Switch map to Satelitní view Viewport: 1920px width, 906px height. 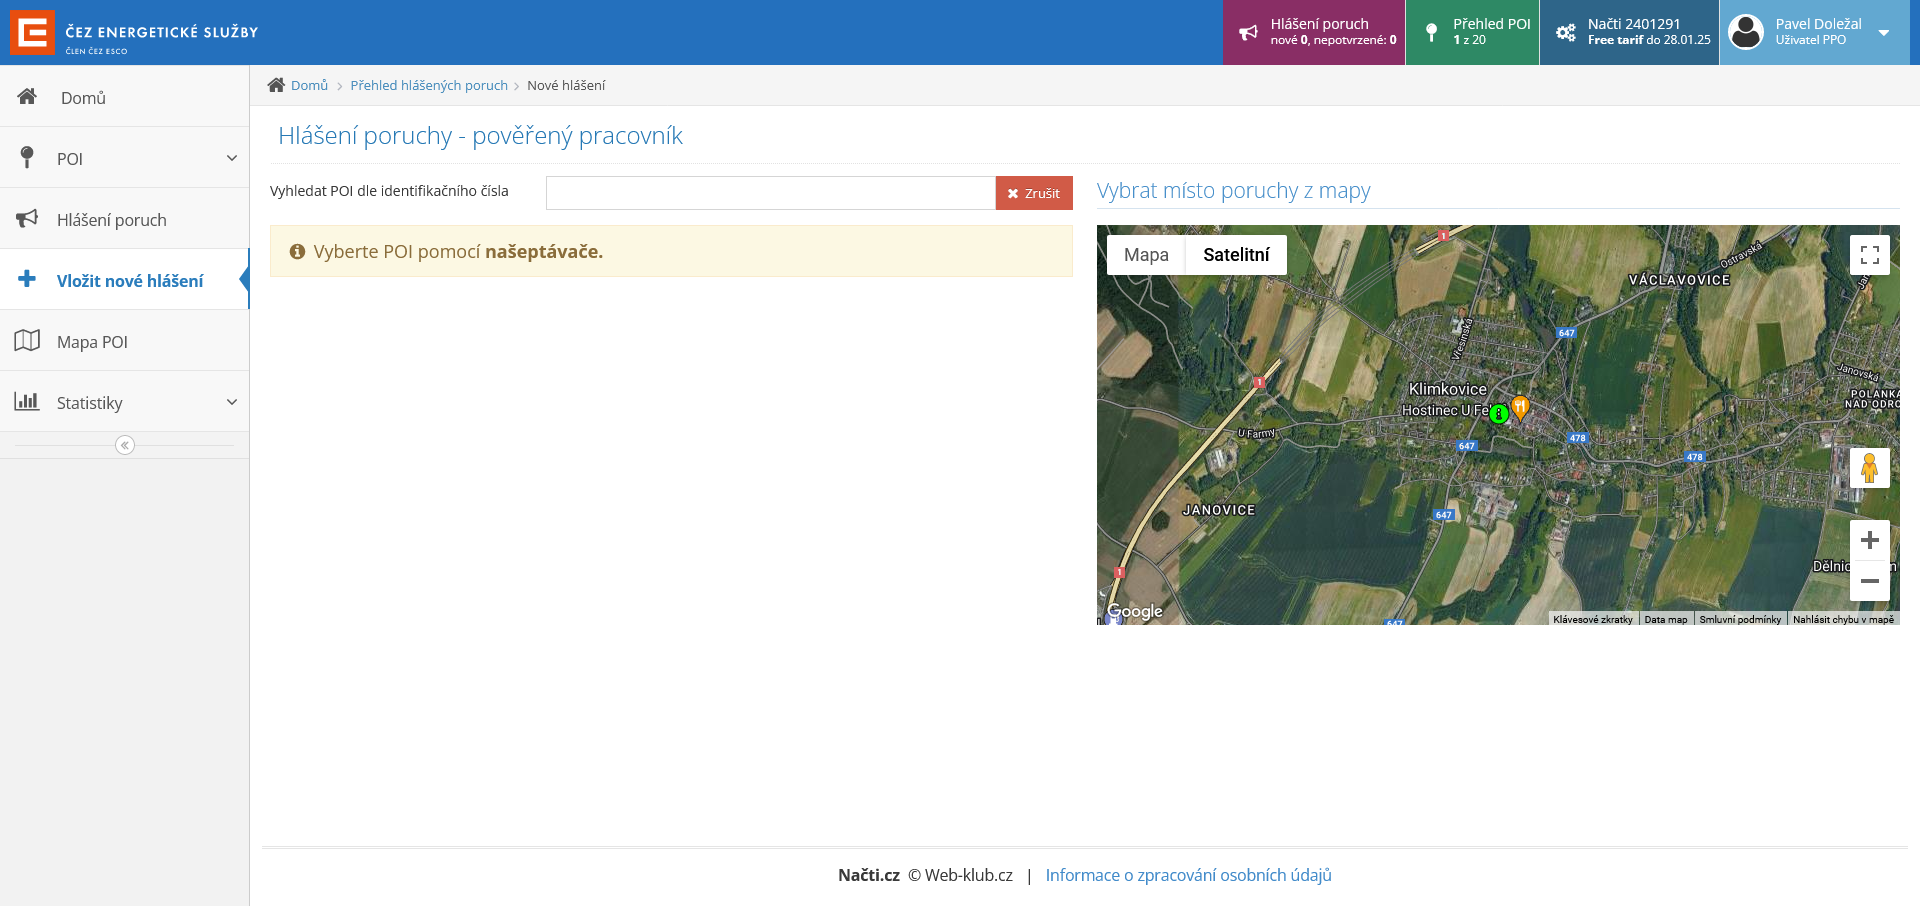point(1236,255)
